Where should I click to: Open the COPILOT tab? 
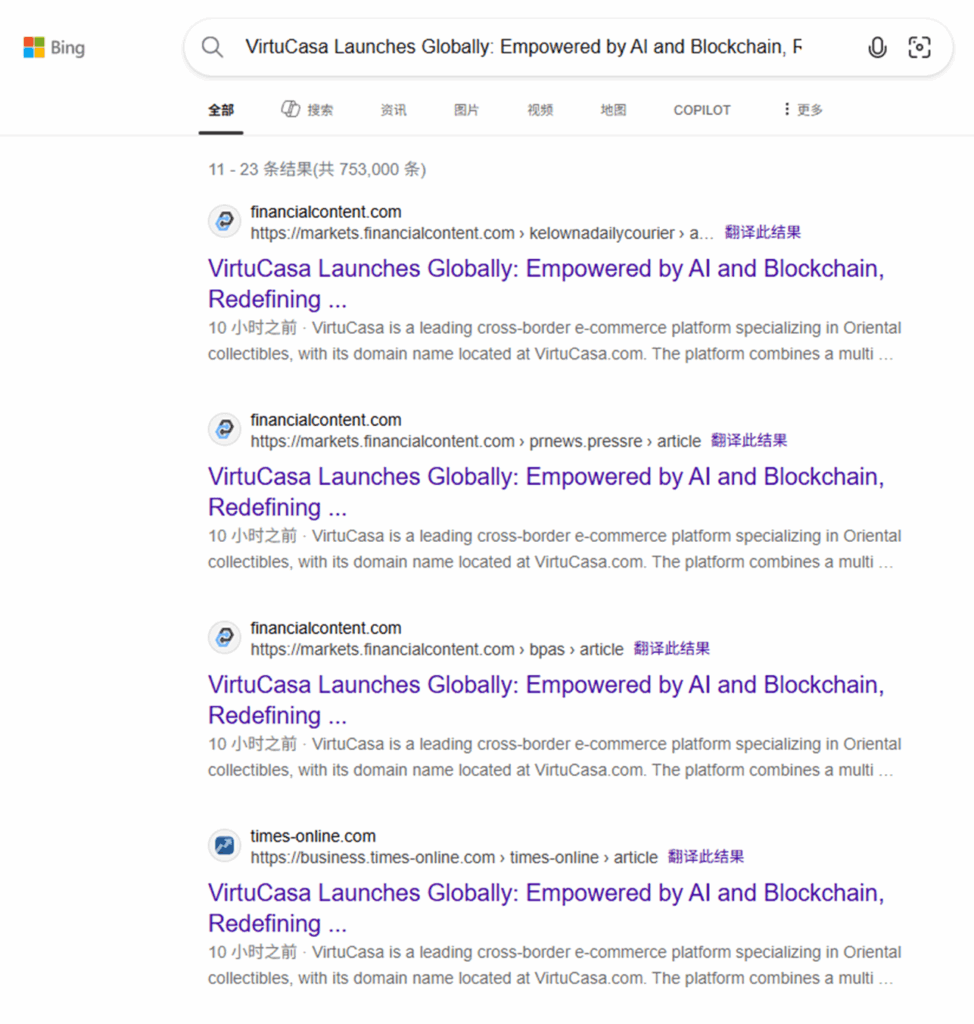pos(702,110)
